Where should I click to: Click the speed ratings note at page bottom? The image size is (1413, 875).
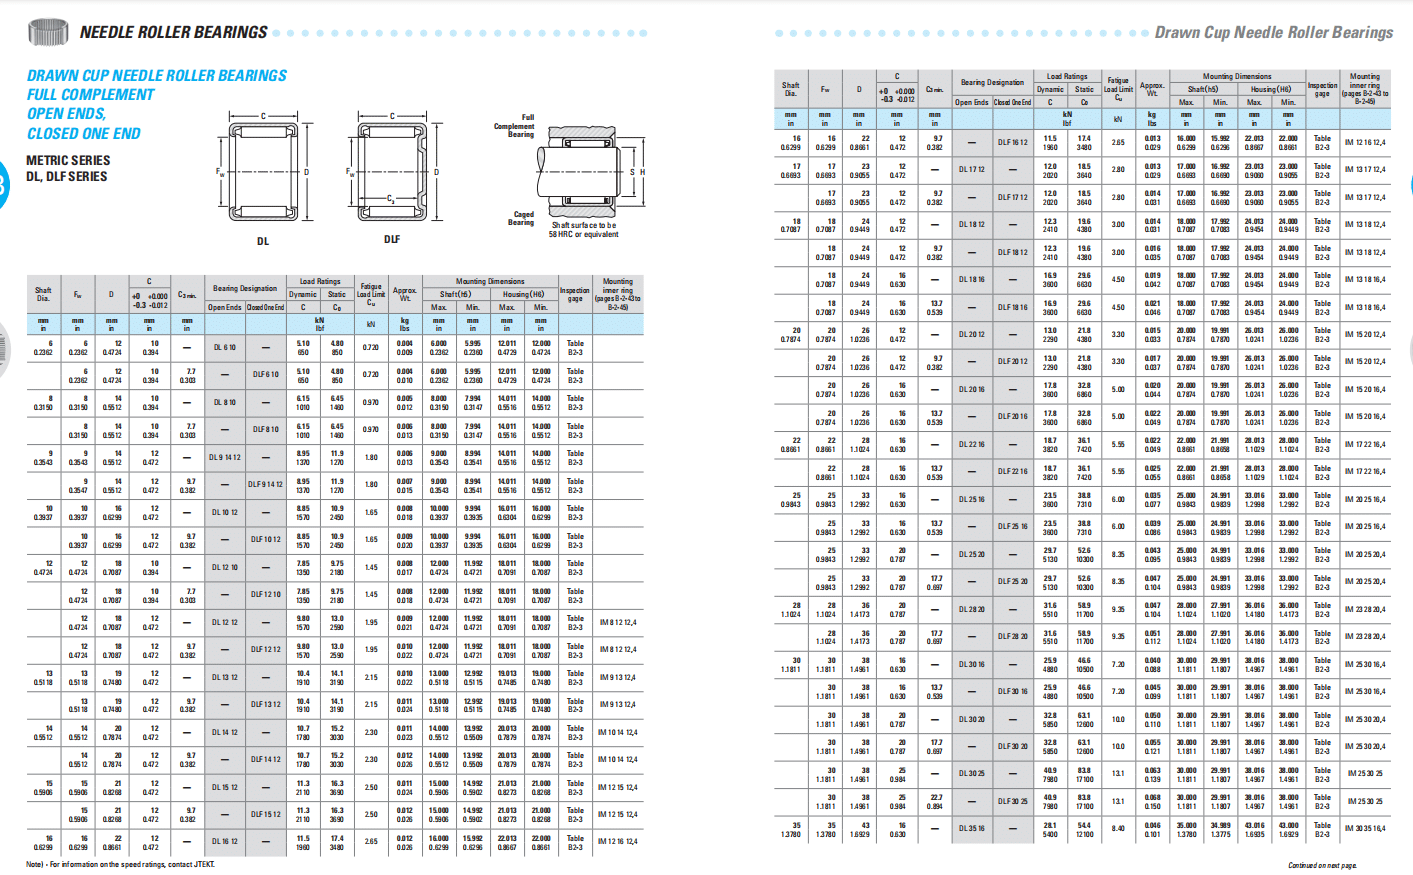tap(120, 864)
